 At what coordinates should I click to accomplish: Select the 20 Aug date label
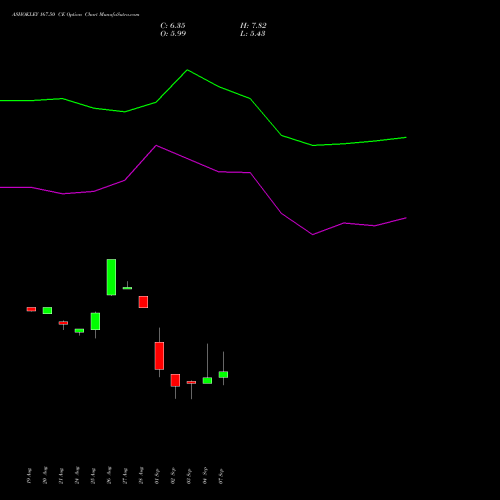pos(45,476)
